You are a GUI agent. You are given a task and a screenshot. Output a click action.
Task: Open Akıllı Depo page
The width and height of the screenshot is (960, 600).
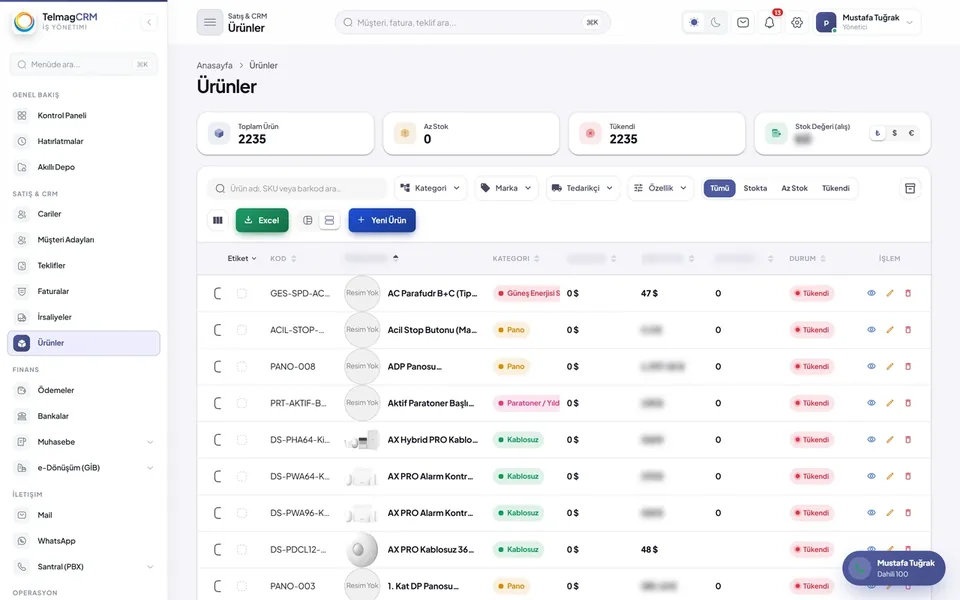click(x=84, y=167)
